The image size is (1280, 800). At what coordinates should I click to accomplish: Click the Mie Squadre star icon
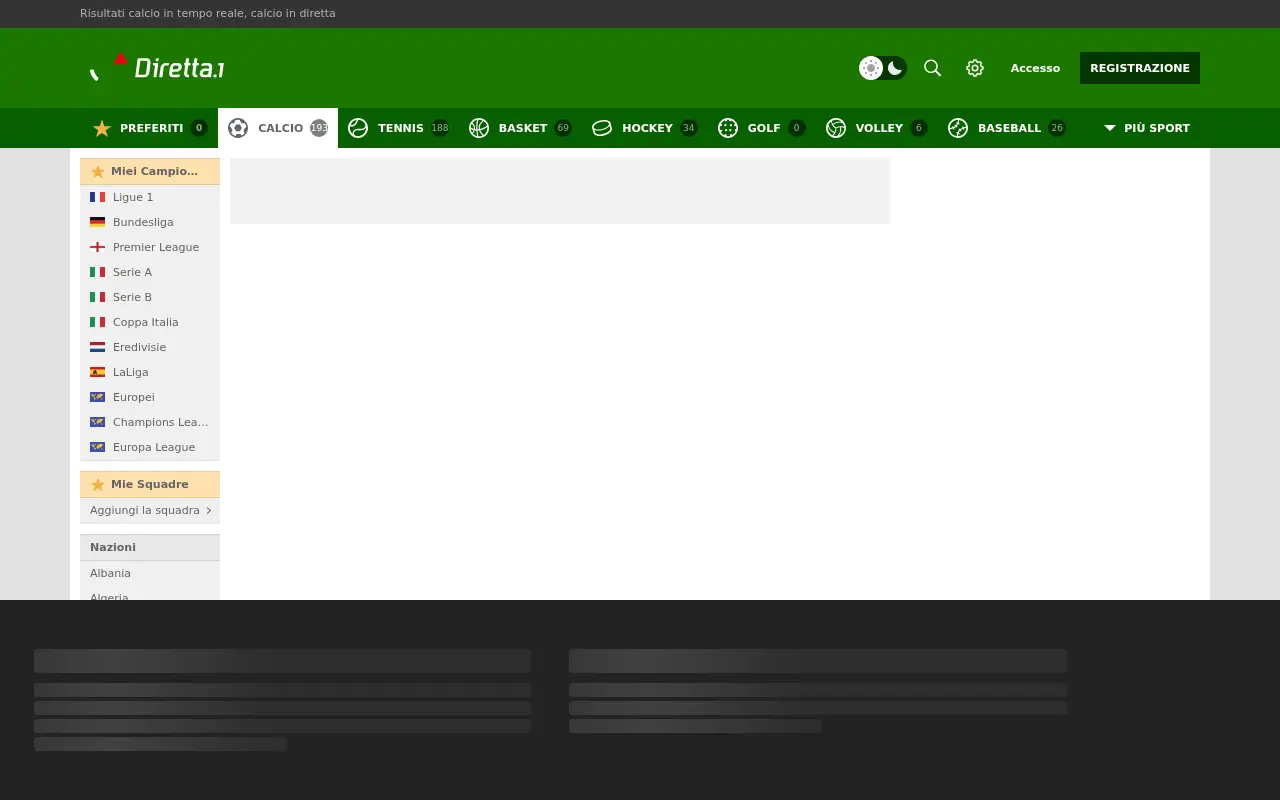point(98,485)
